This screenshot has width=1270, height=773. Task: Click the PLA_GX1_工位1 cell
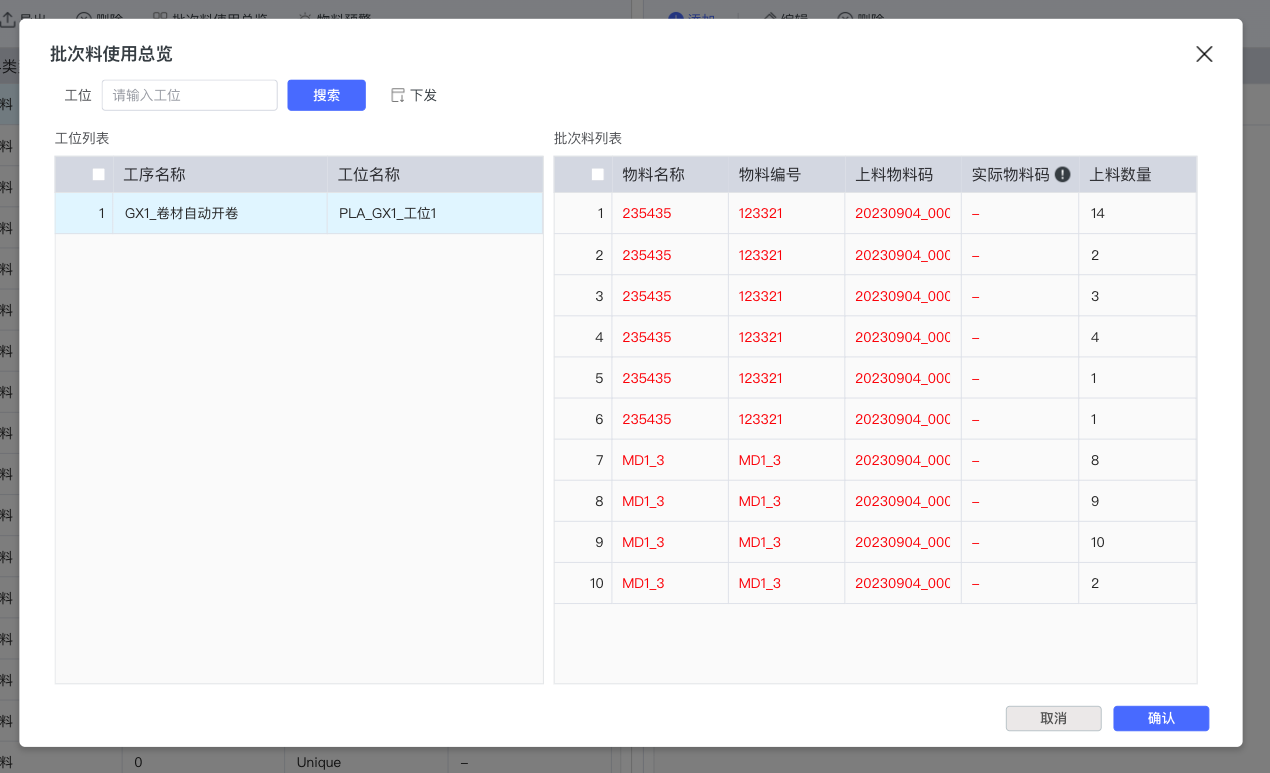pos(388,213)
